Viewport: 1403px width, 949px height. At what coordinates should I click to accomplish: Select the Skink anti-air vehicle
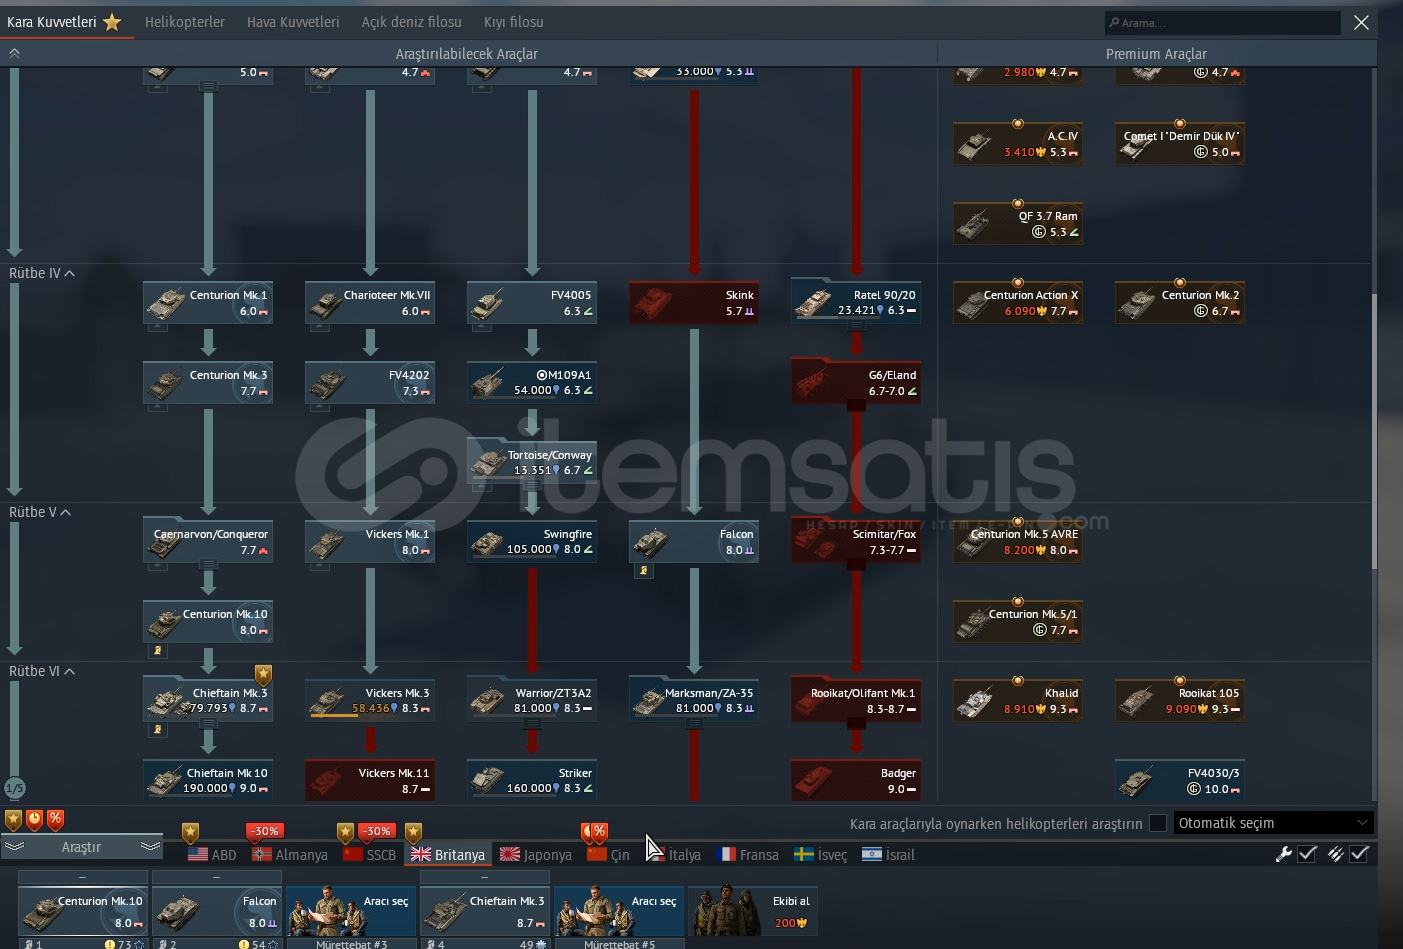(x=694, y=303)
